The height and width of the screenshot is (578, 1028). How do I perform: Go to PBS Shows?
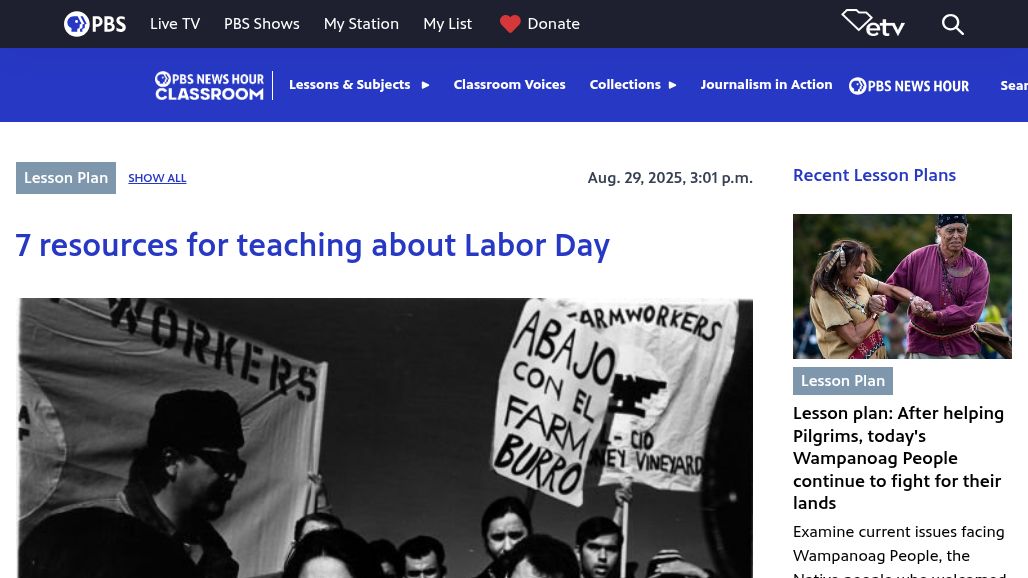261,24
